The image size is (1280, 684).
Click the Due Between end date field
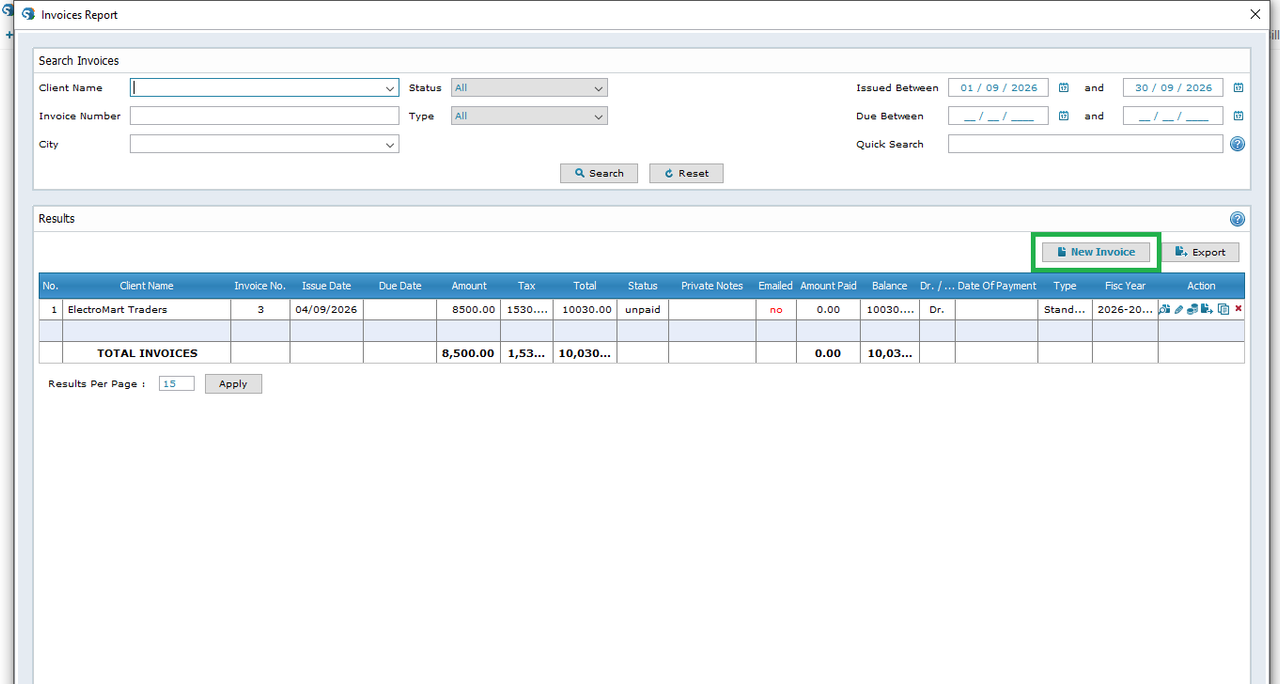[1173, 116]
